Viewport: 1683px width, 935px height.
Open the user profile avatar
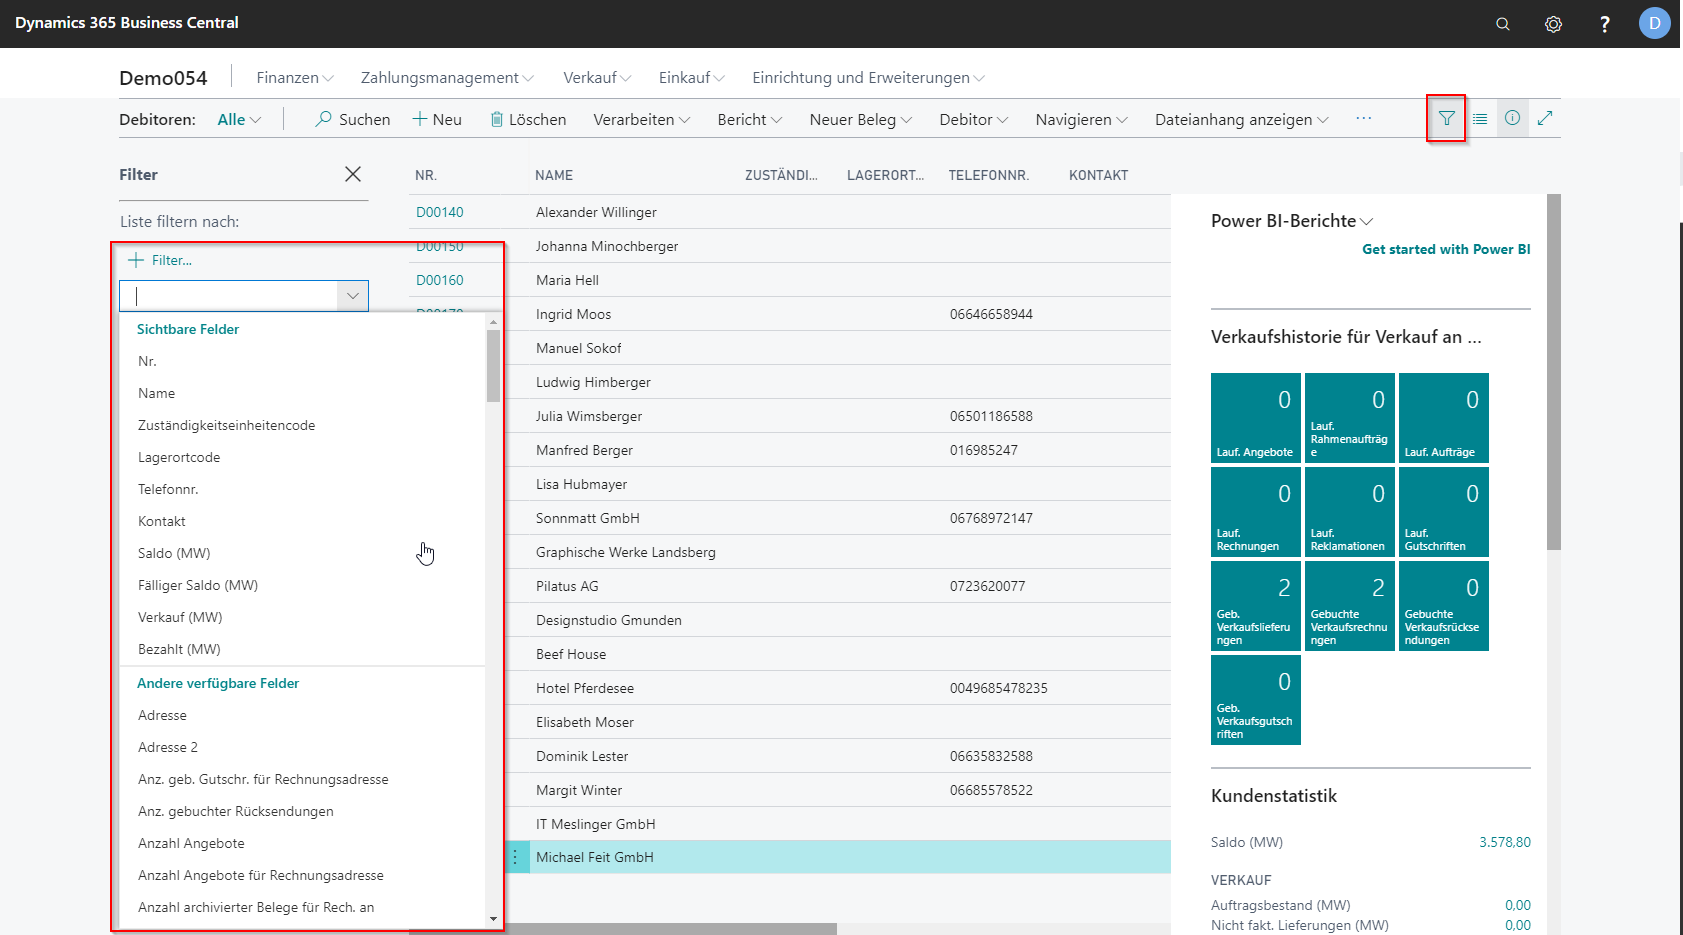1654,23
